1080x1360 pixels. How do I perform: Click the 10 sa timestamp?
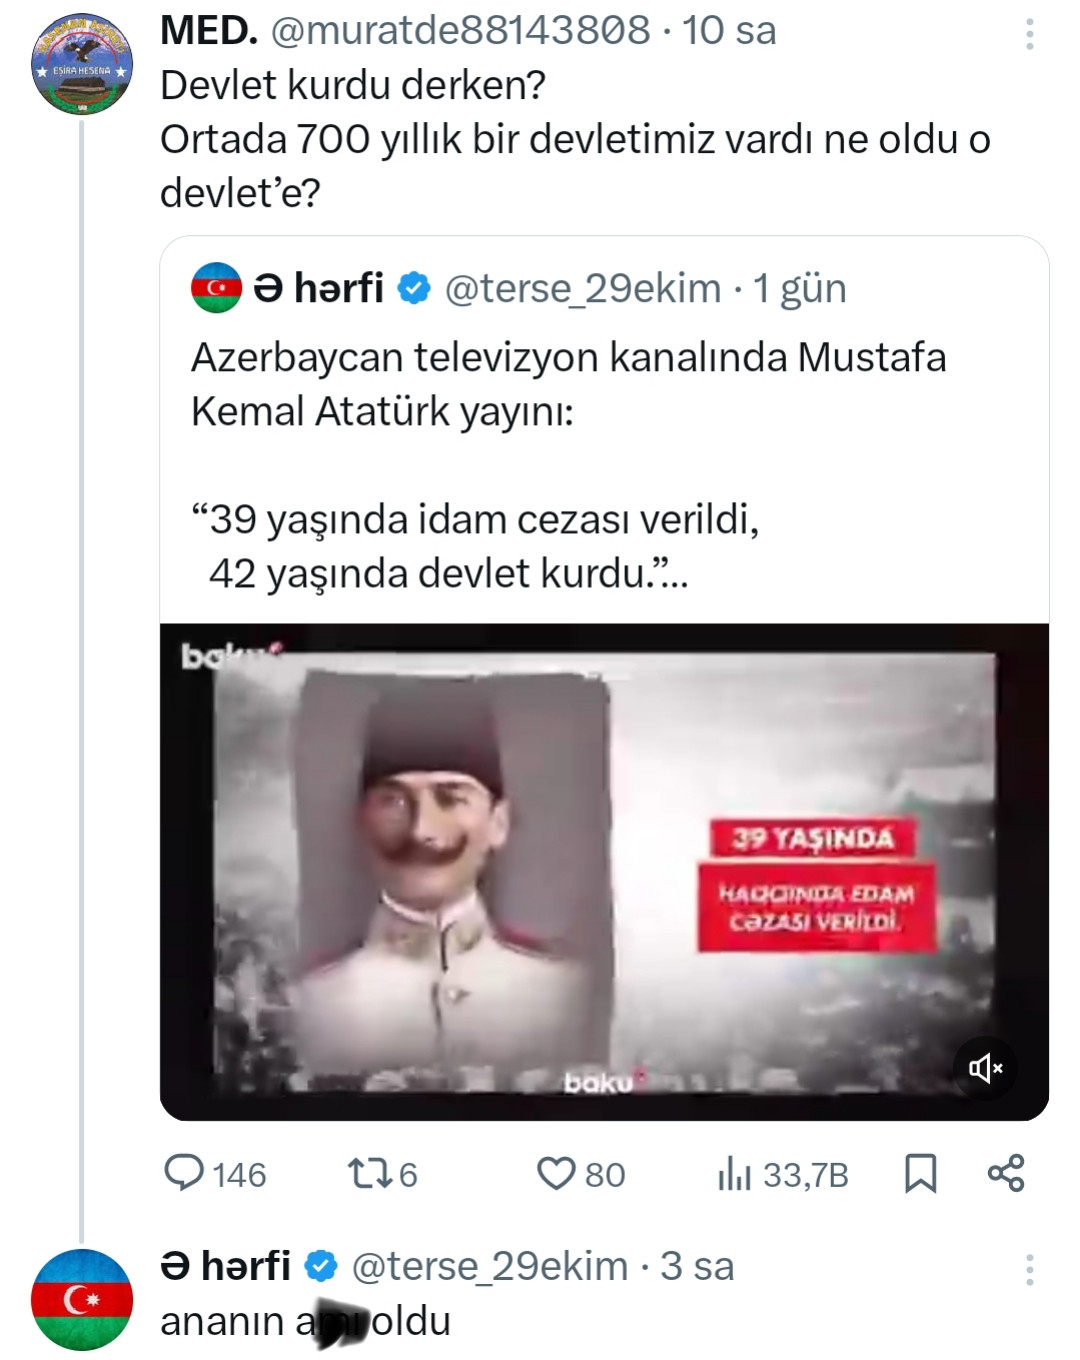click(x=729, y=31)
